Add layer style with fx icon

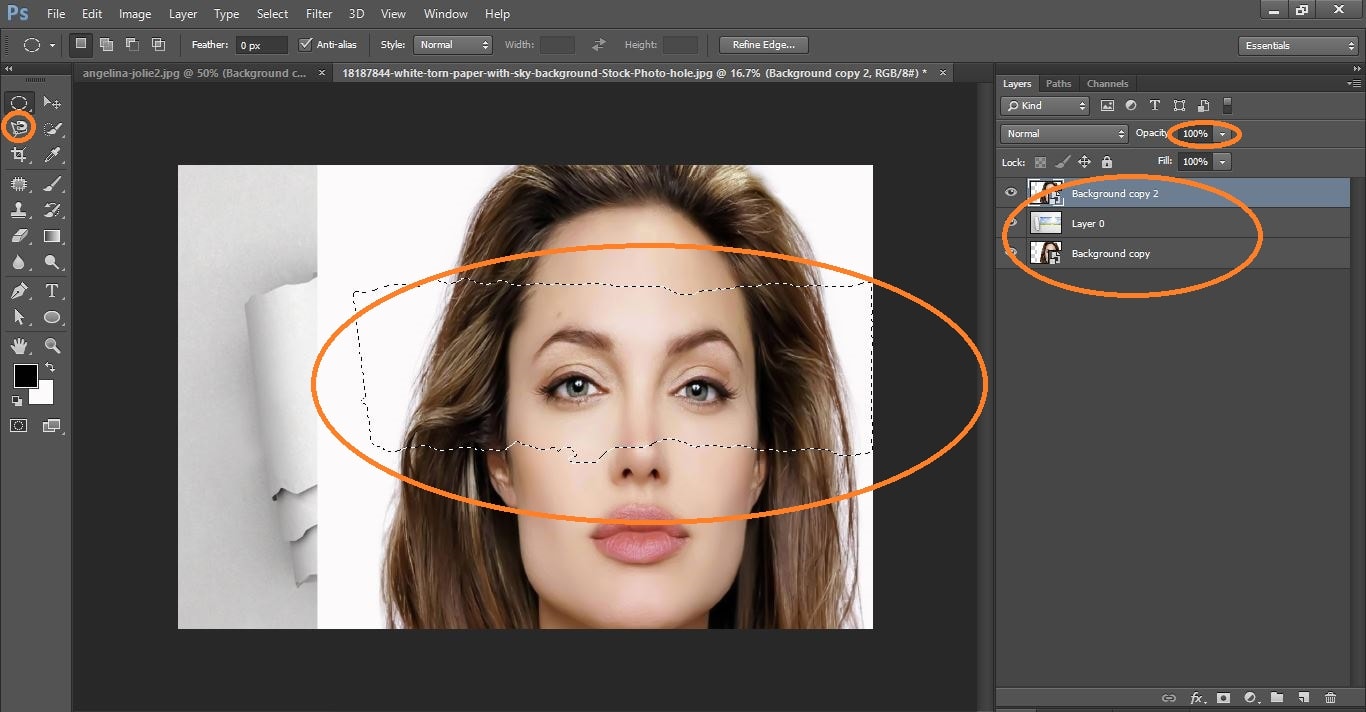coord(1196,697)
